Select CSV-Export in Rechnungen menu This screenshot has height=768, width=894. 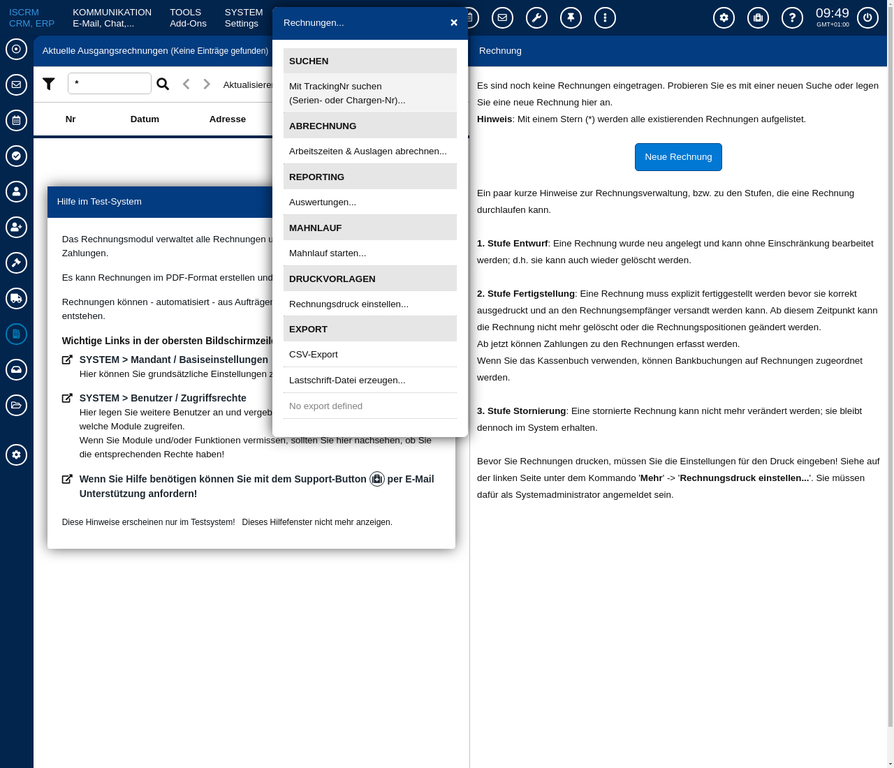[x=314, y=354]
